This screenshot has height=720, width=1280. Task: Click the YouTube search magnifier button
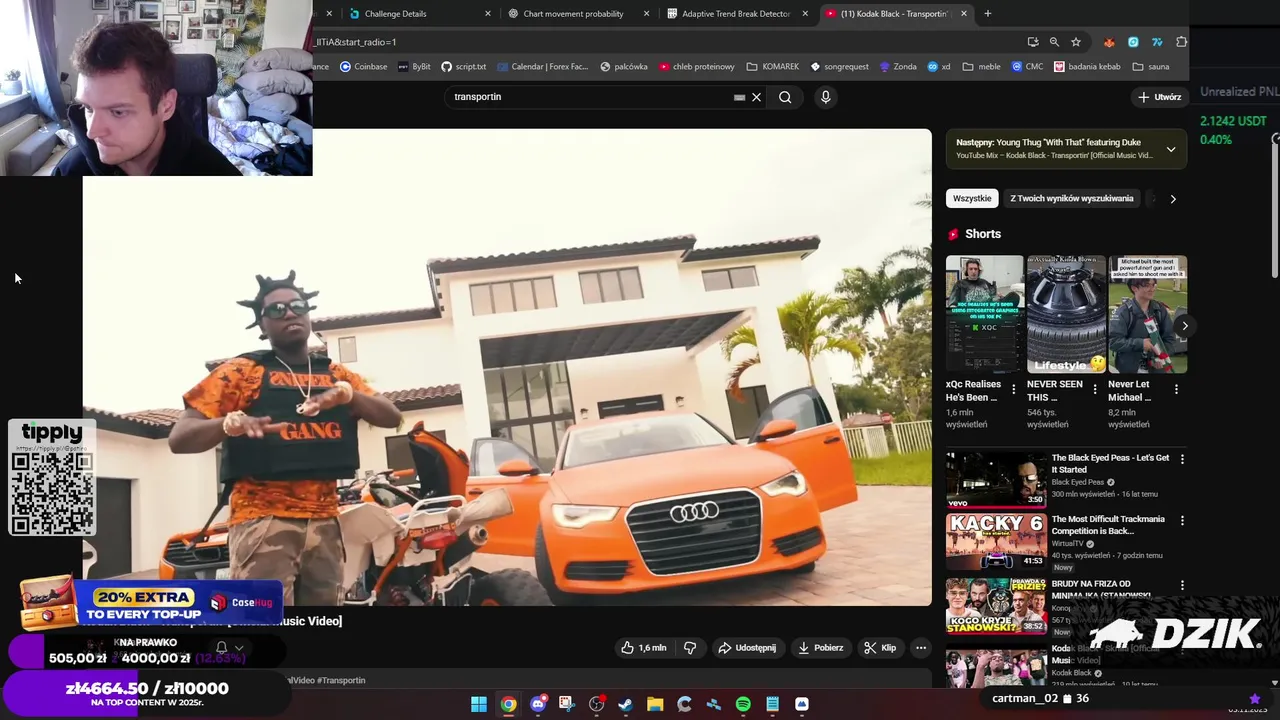coord(785,97)
